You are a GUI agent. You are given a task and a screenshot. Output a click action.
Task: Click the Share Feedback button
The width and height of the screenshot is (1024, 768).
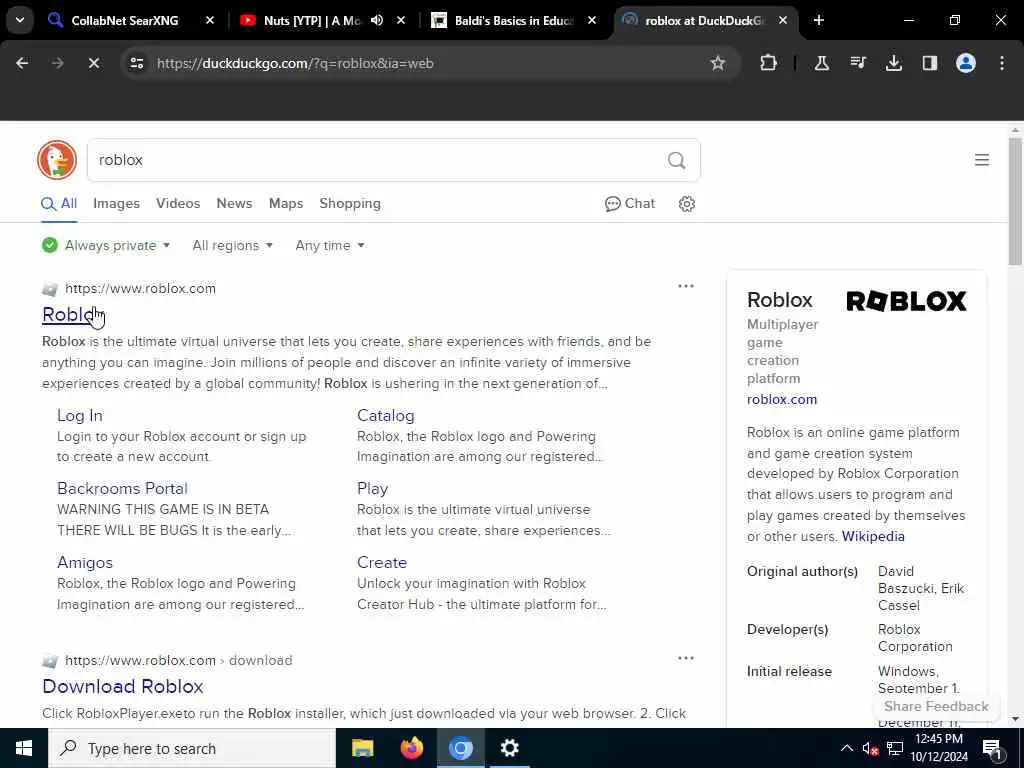pos(936,707)
